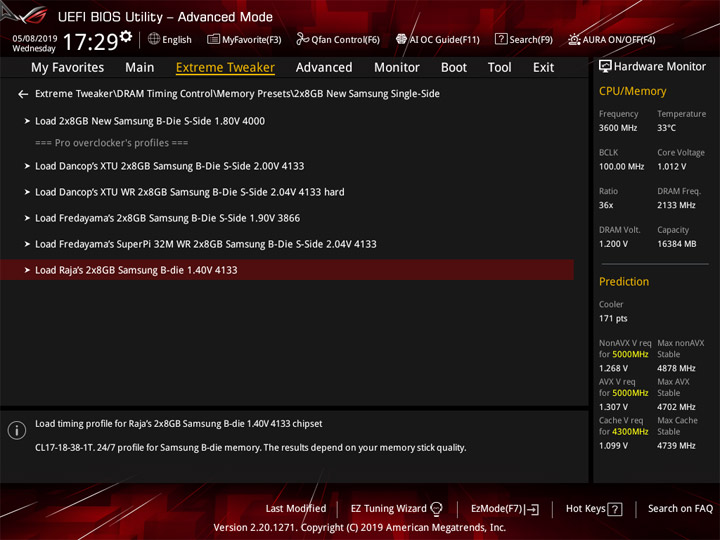Click the settings gear next to the clock
720x540 pixels.
[125, 36]
